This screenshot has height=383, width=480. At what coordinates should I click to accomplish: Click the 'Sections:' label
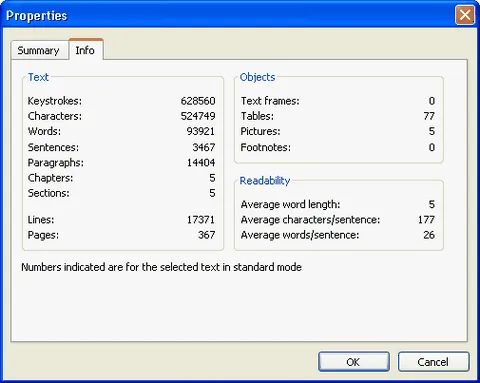point(49,193)
